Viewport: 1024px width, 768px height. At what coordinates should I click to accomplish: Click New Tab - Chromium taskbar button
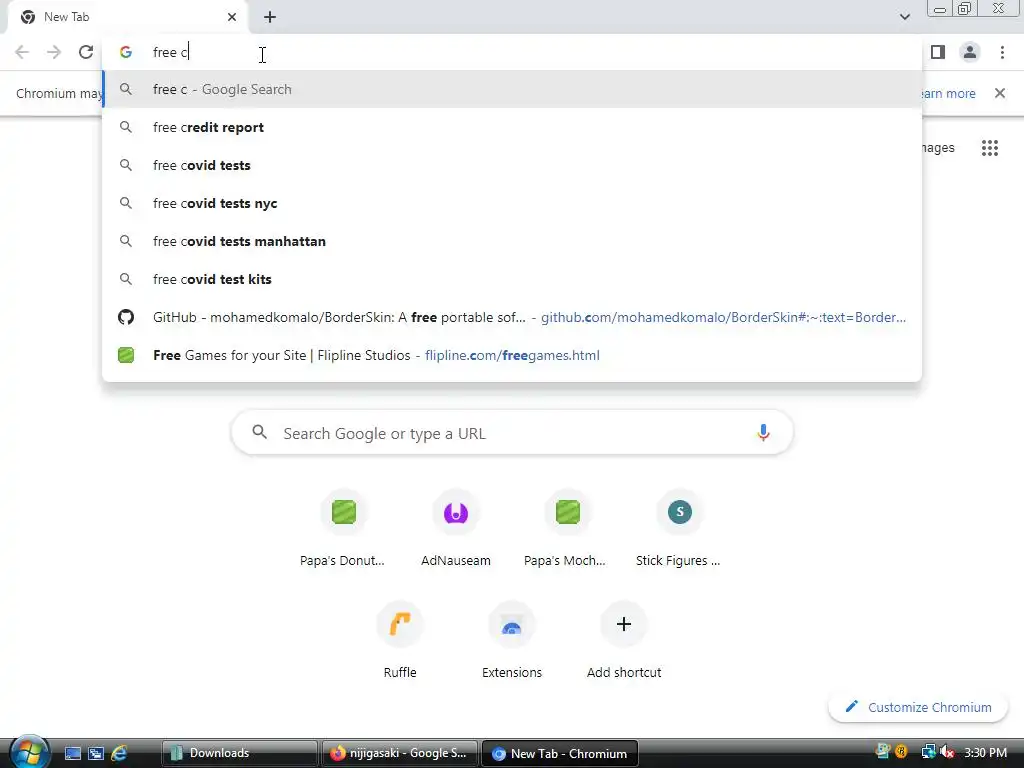560,753
